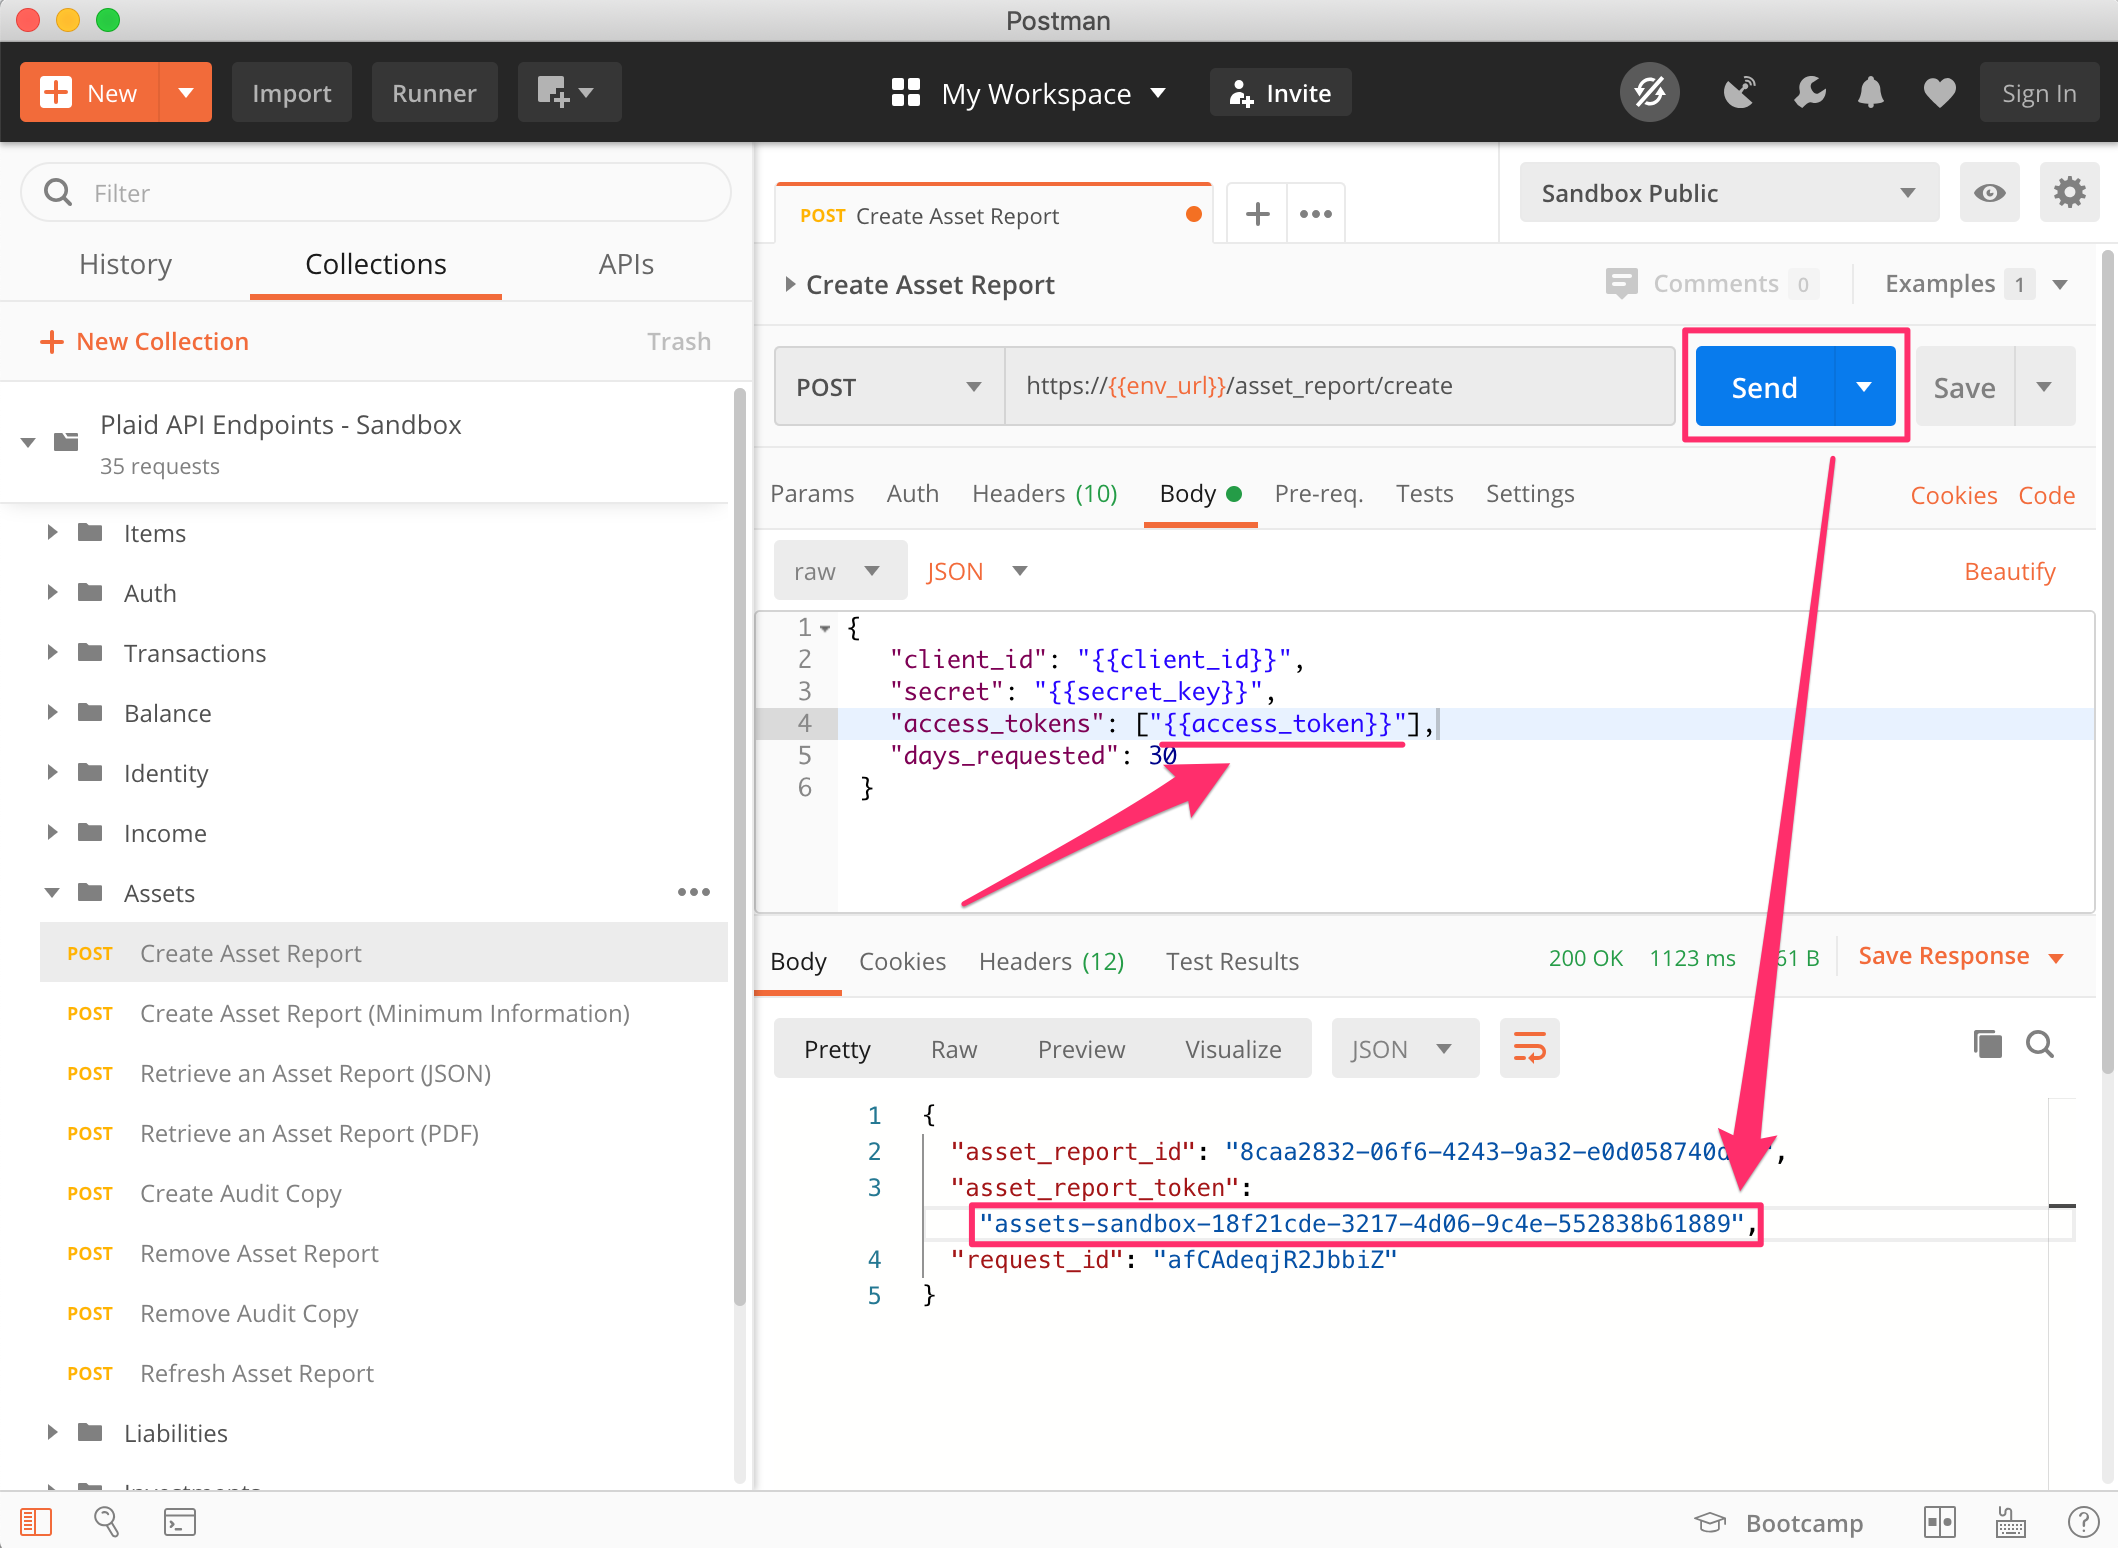The width and height of the screenshot is (2118, 1548).
Task: Open the Params tab
Action: (x=812, y=493)
